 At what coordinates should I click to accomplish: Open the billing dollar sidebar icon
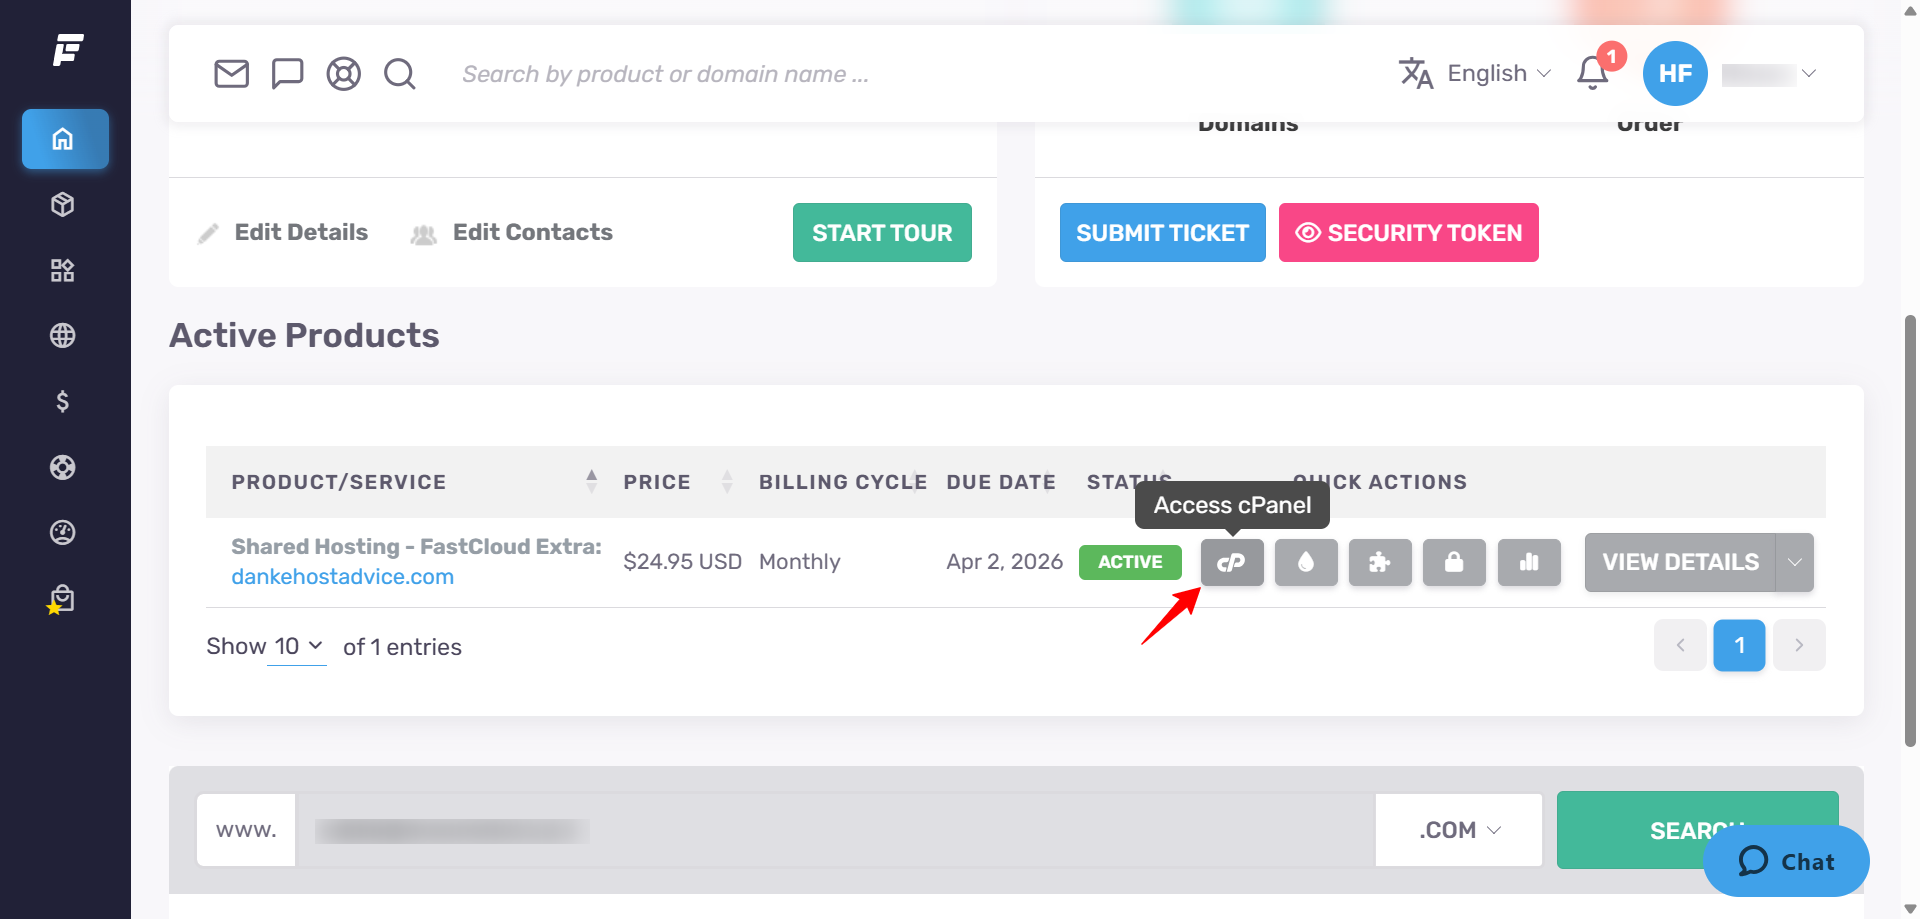pos(63,401)
